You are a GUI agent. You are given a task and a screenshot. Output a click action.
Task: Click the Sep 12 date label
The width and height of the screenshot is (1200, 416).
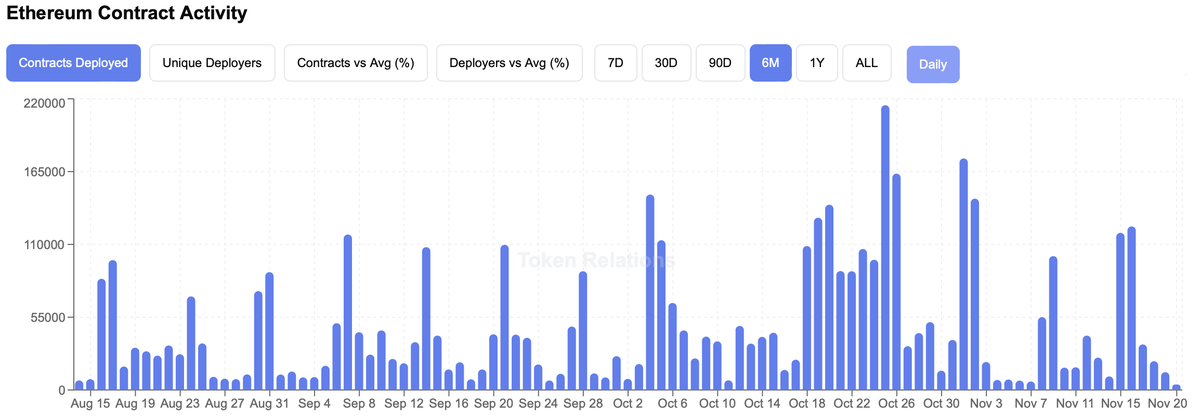click(403, 404)
